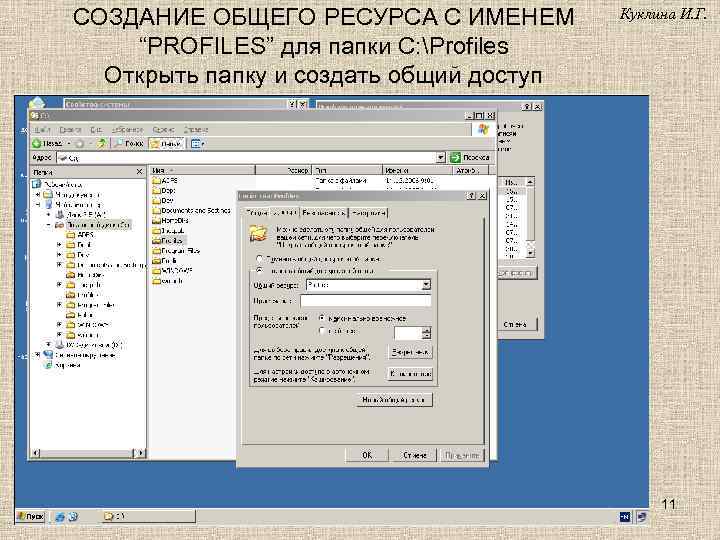Select 'Share this folder' radio button

point(259,270)
